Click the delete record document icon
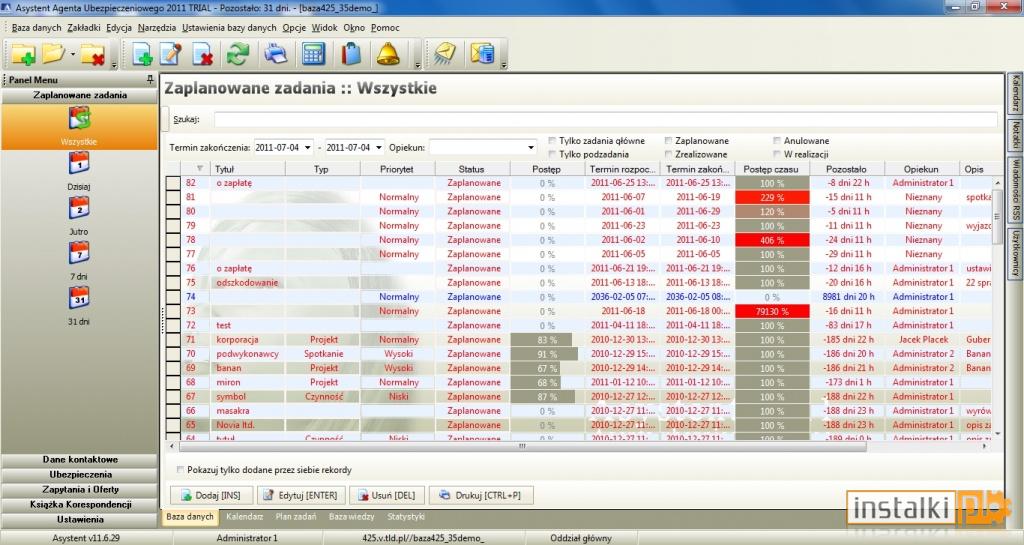Image resolution: width=1024 pixels, height=545 pixels. (202, 55)
